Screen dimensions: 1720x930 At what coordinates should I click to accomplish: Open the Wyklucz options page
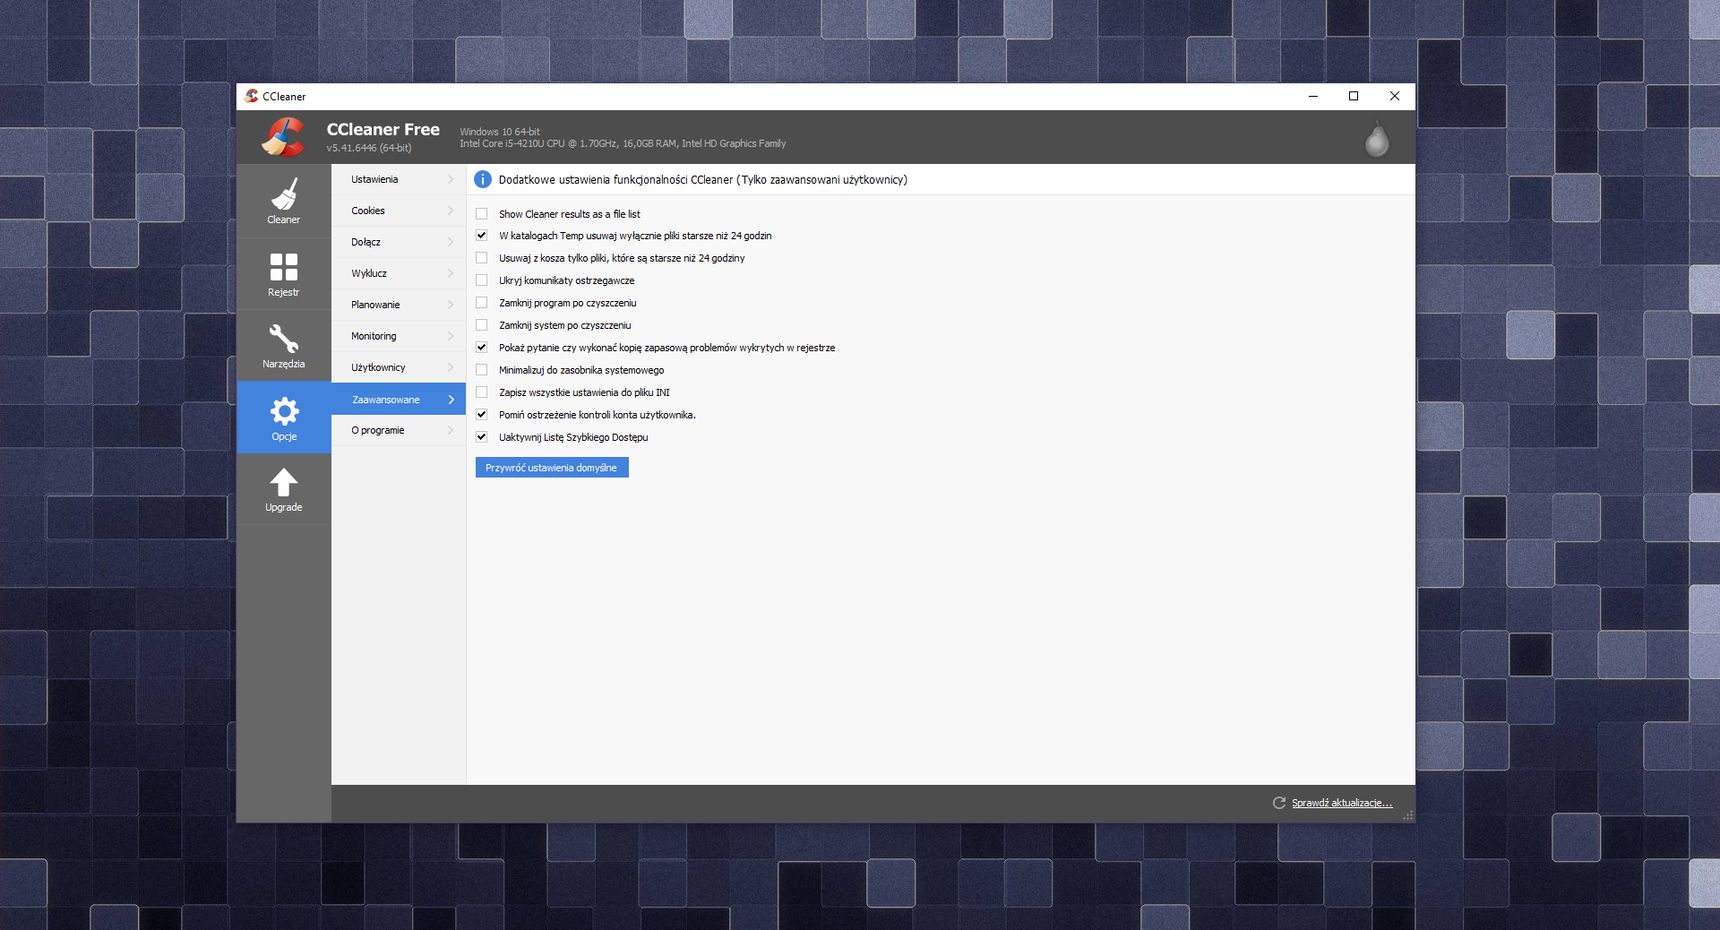(398, 273)
